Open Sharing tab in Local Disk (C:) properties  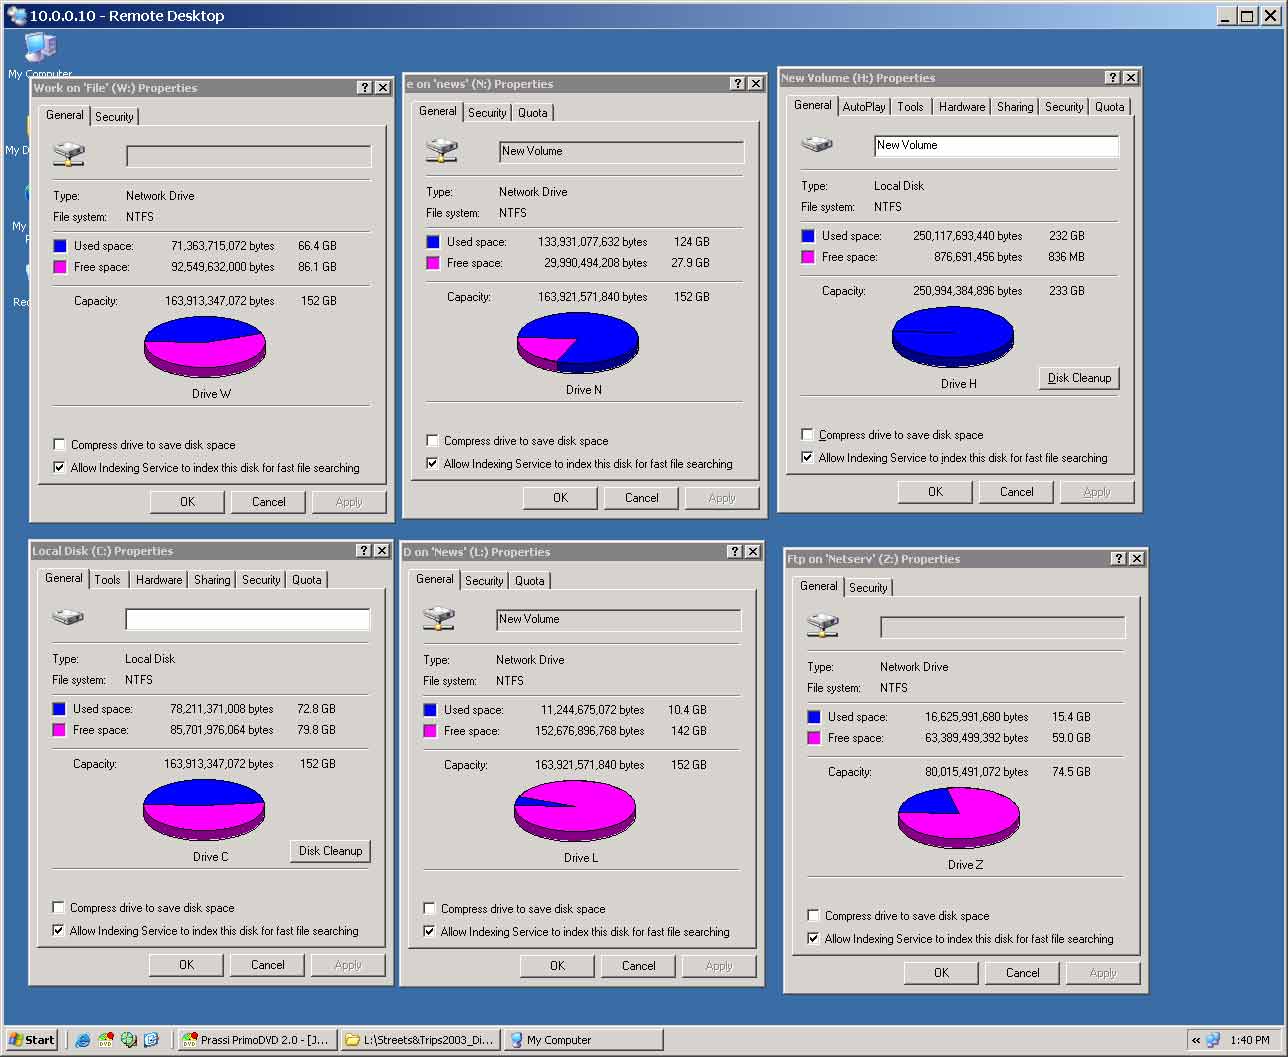point(212,580)
